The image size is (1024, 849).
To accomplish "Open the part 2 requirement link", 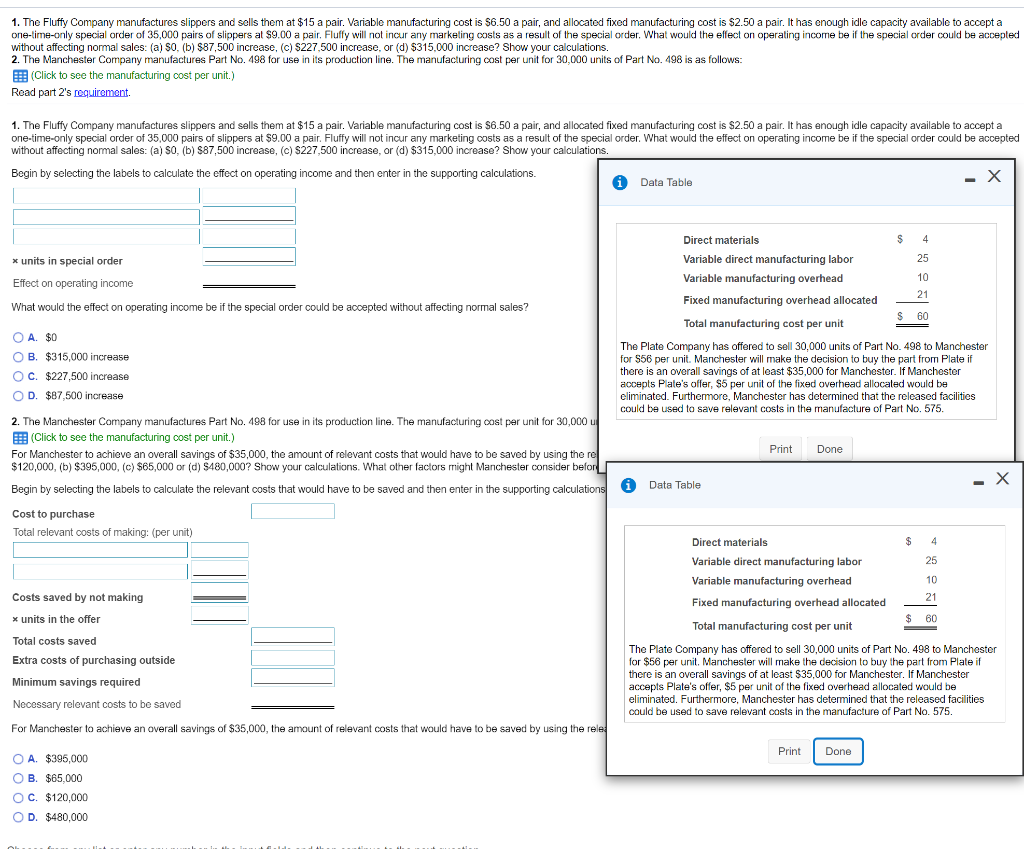I will pyautogui.click(x=101, y=92).
